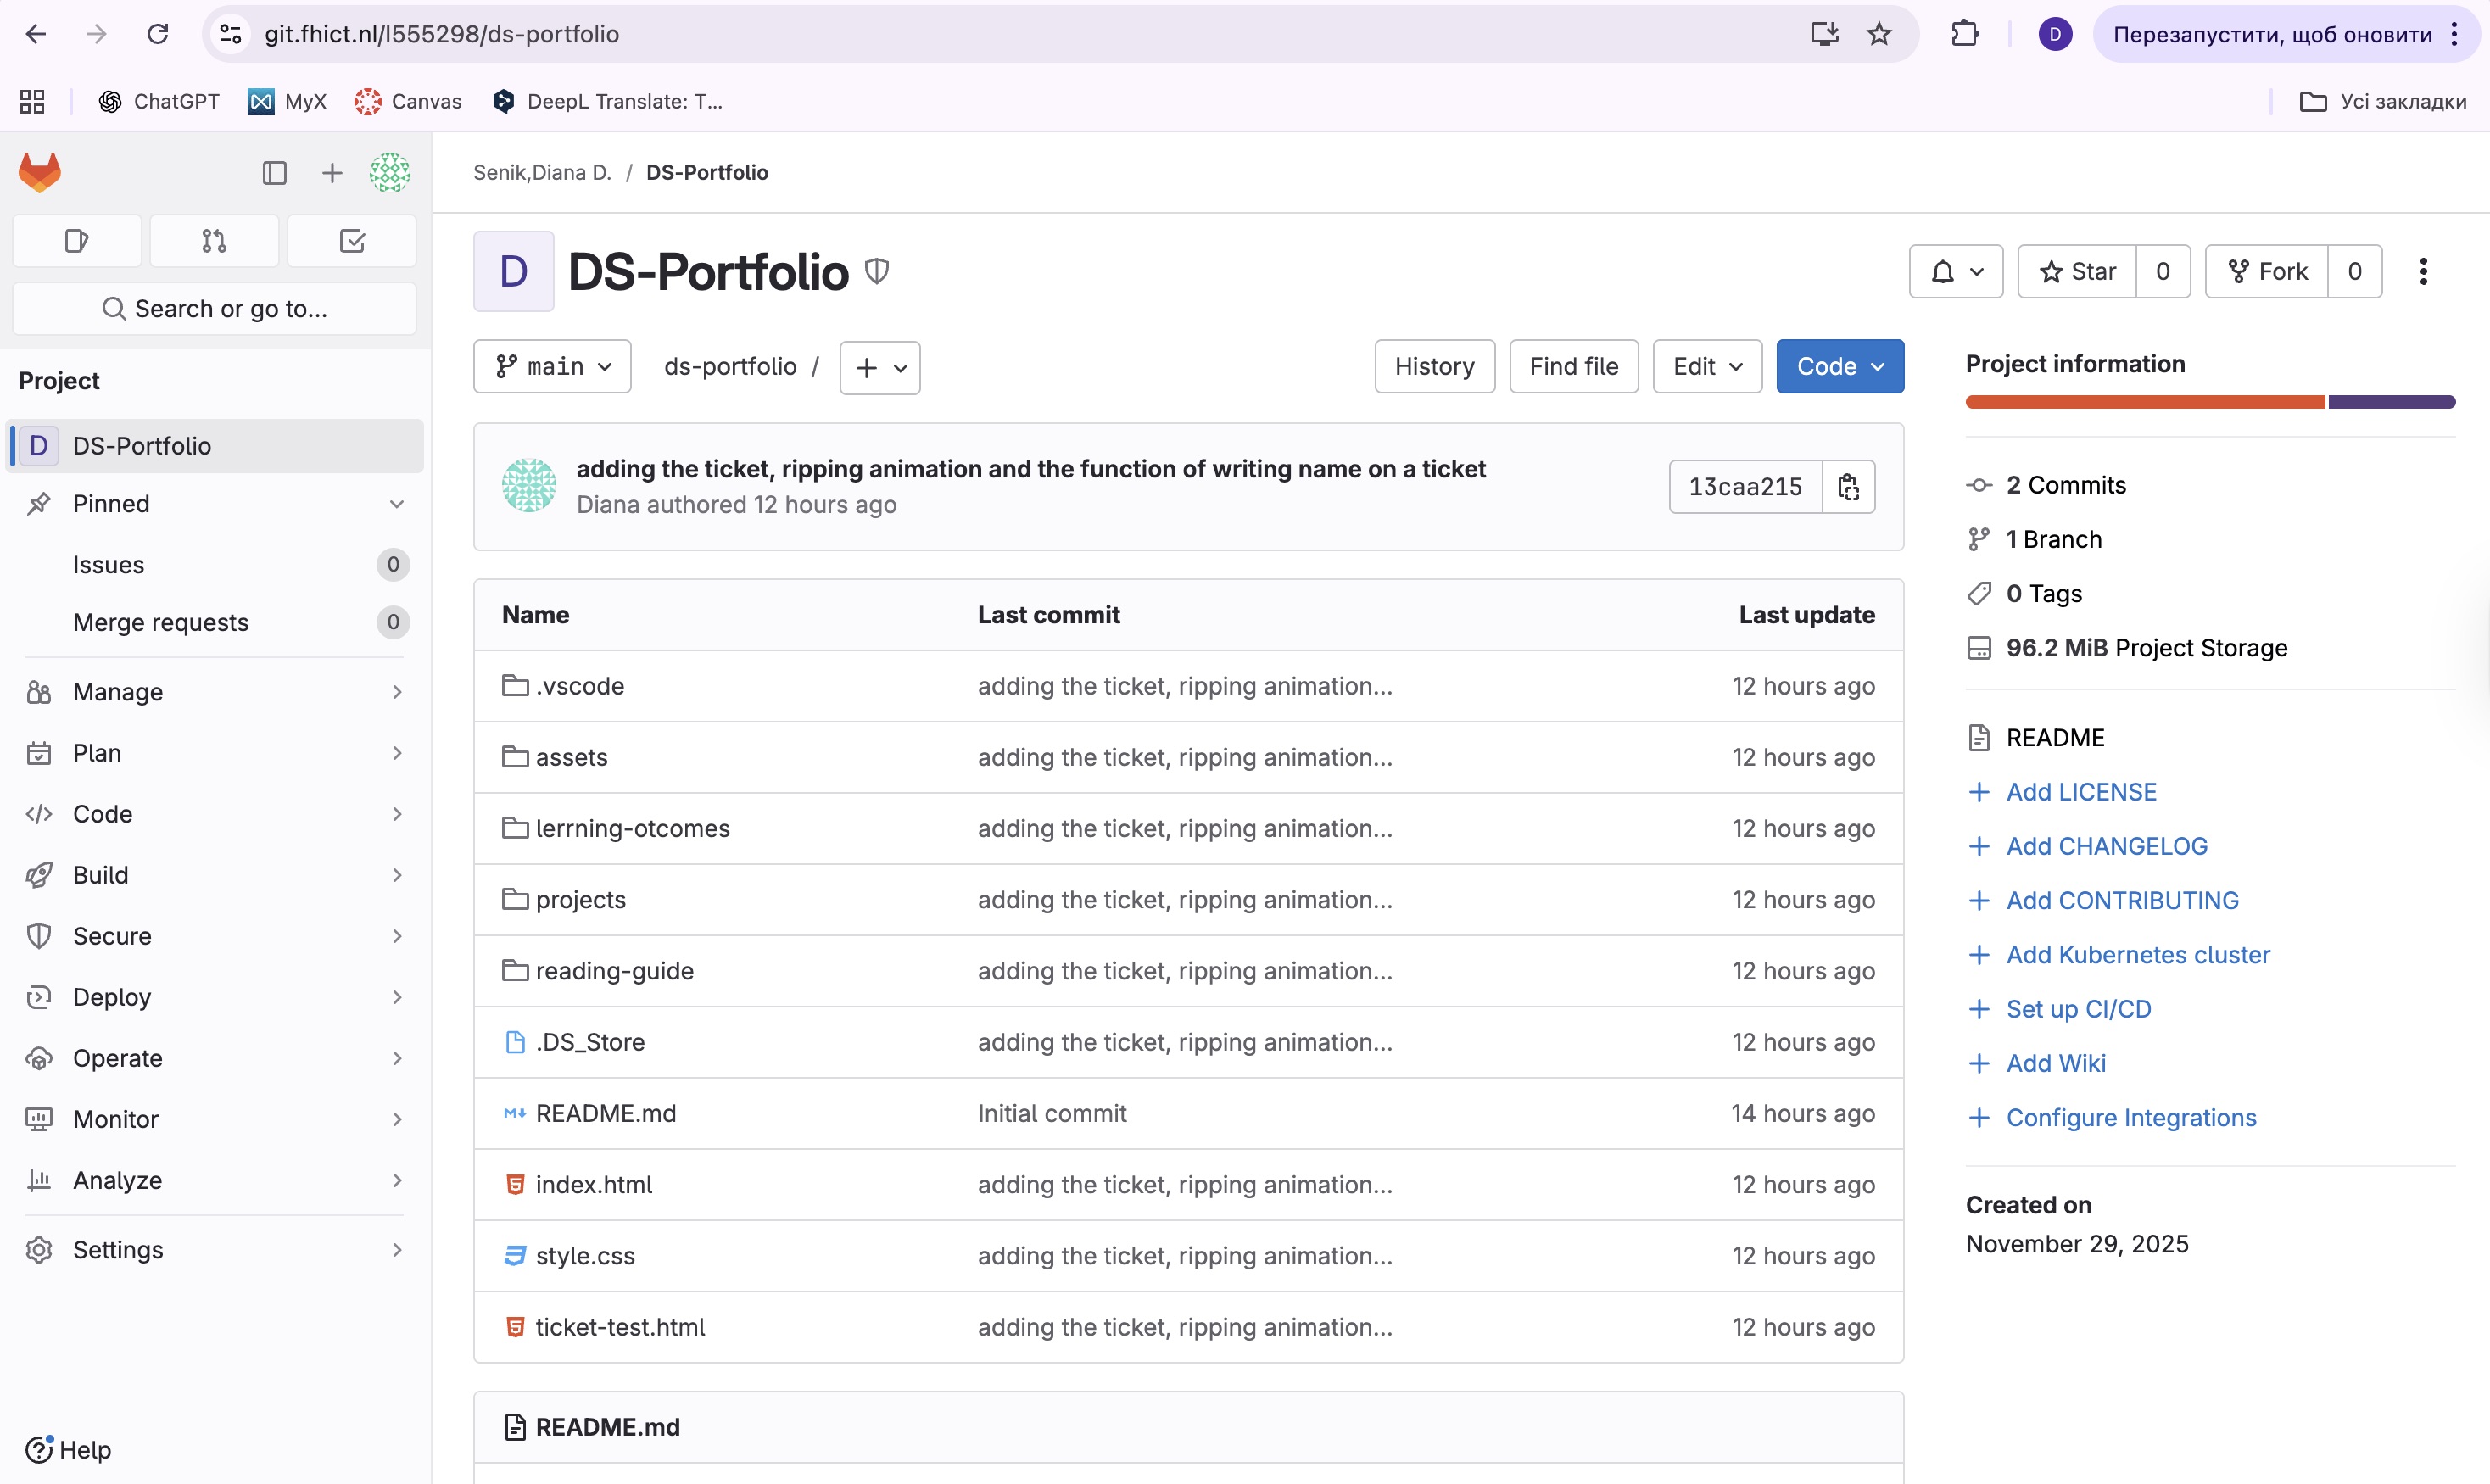Screen dimensions: 2490x1484
Task: Open the to-do list shortcut icon
Action: (352, 241)
